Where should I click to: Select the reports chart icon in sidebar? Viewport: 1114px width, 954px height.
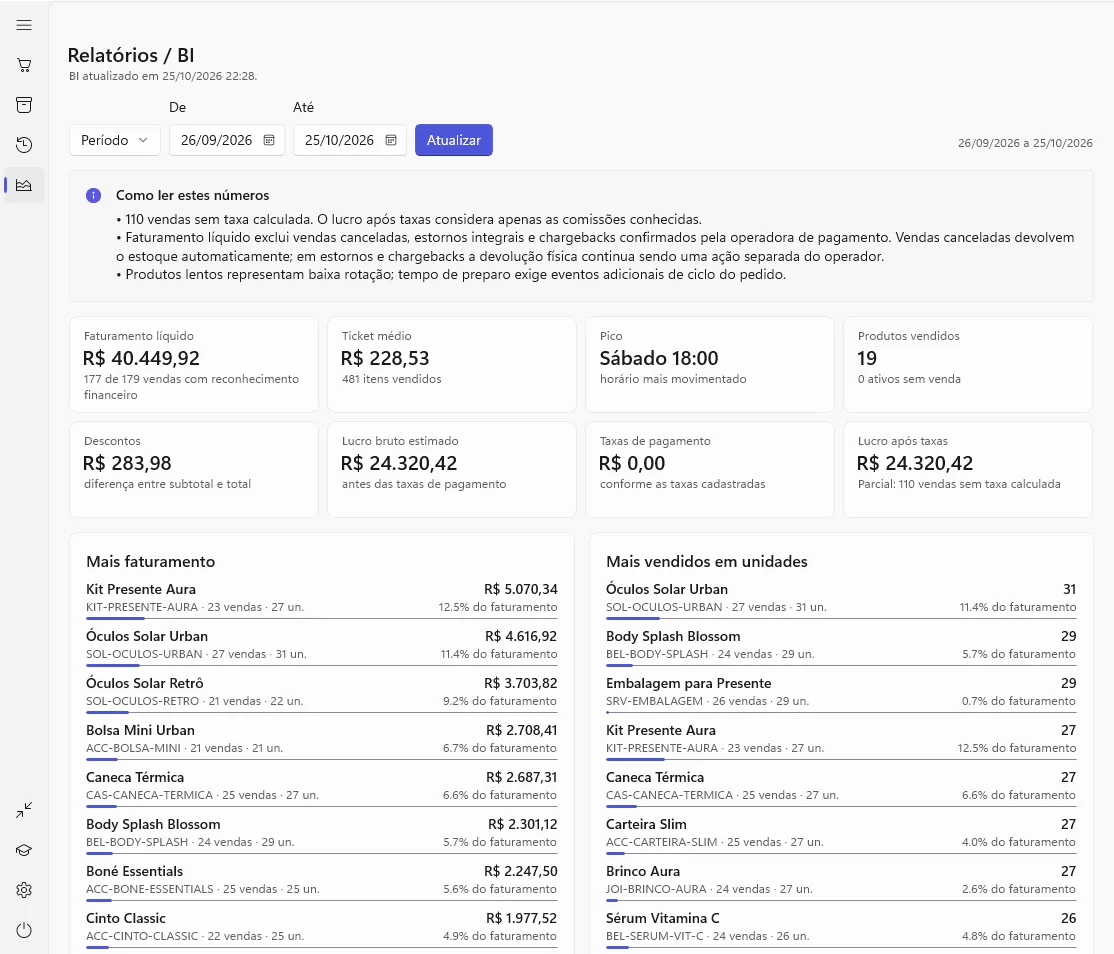pos(24,185)
